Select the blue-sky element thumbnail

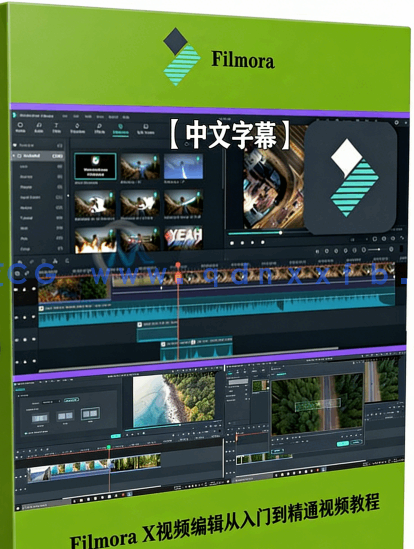coord(183,167)
